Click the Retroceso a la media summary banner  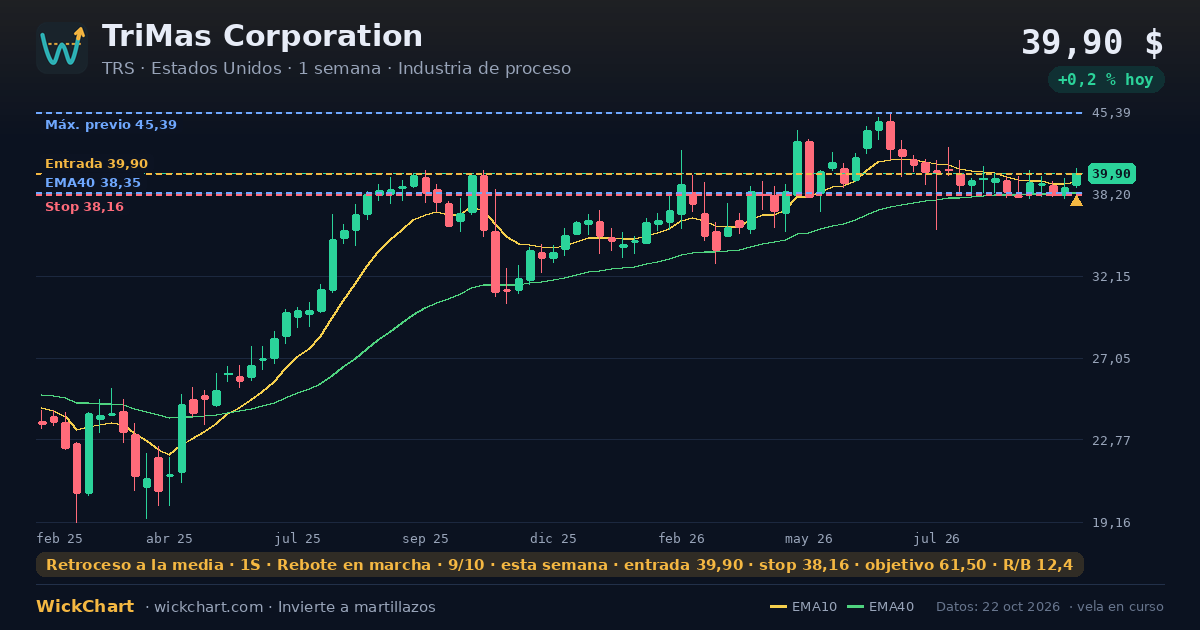[560, 565]
